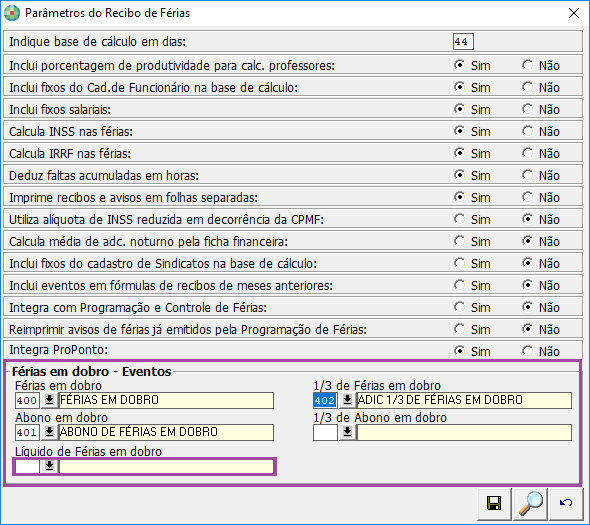
Task: Select Sim for Calcula média de adc. noturno
Action: click(x=459, y=241)
